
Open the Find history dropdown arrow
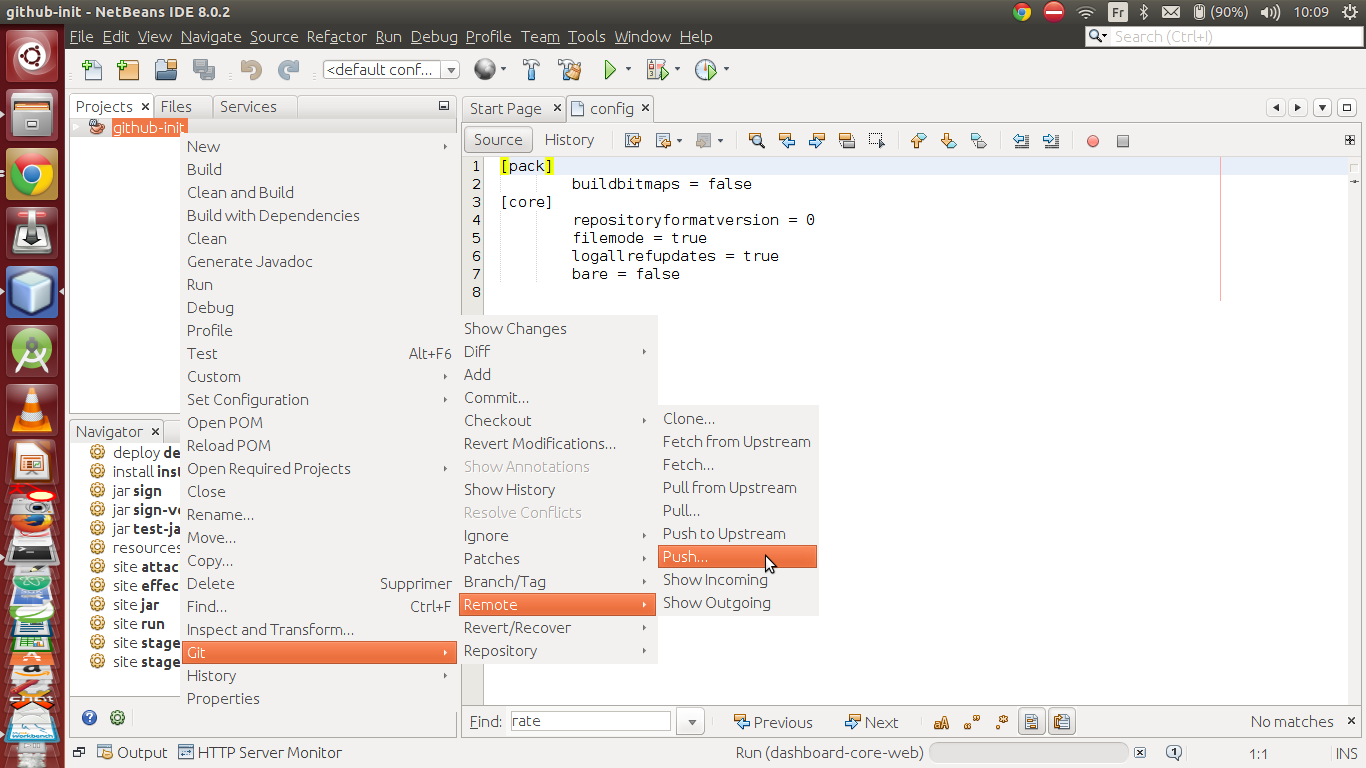click(x=690, y=722)
